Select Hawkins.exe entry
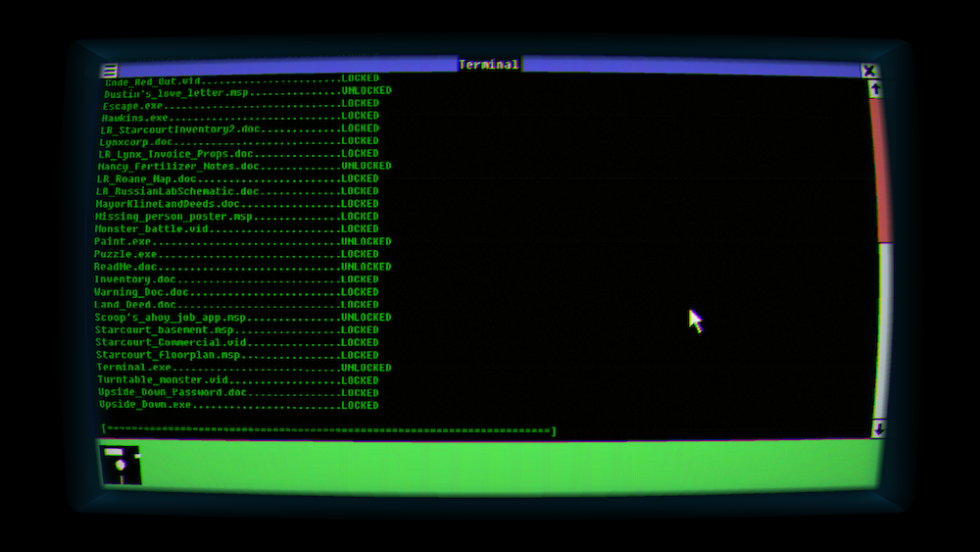The width and height of the screenshot is (980, 552). coord(240,117)
